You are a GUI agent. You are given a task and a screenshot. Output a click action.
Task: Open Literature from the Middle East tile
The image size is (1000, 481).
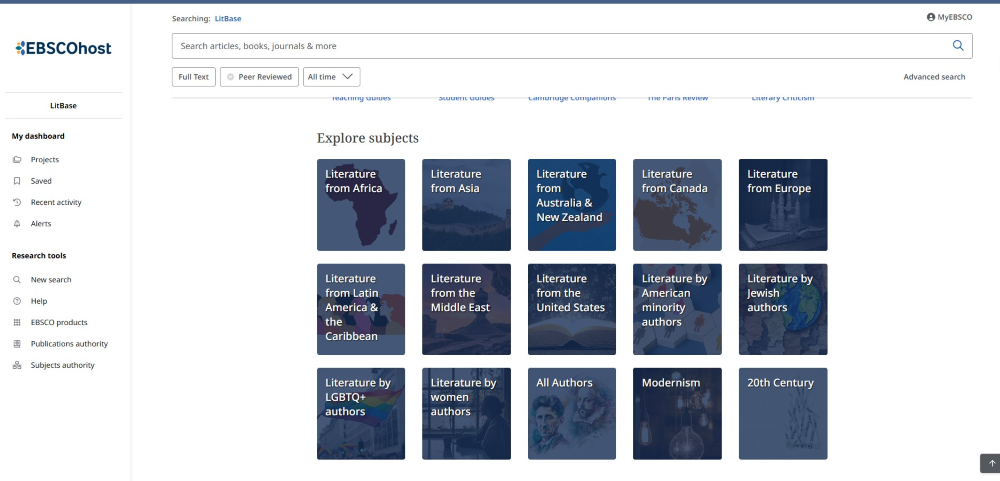(466, 309)
